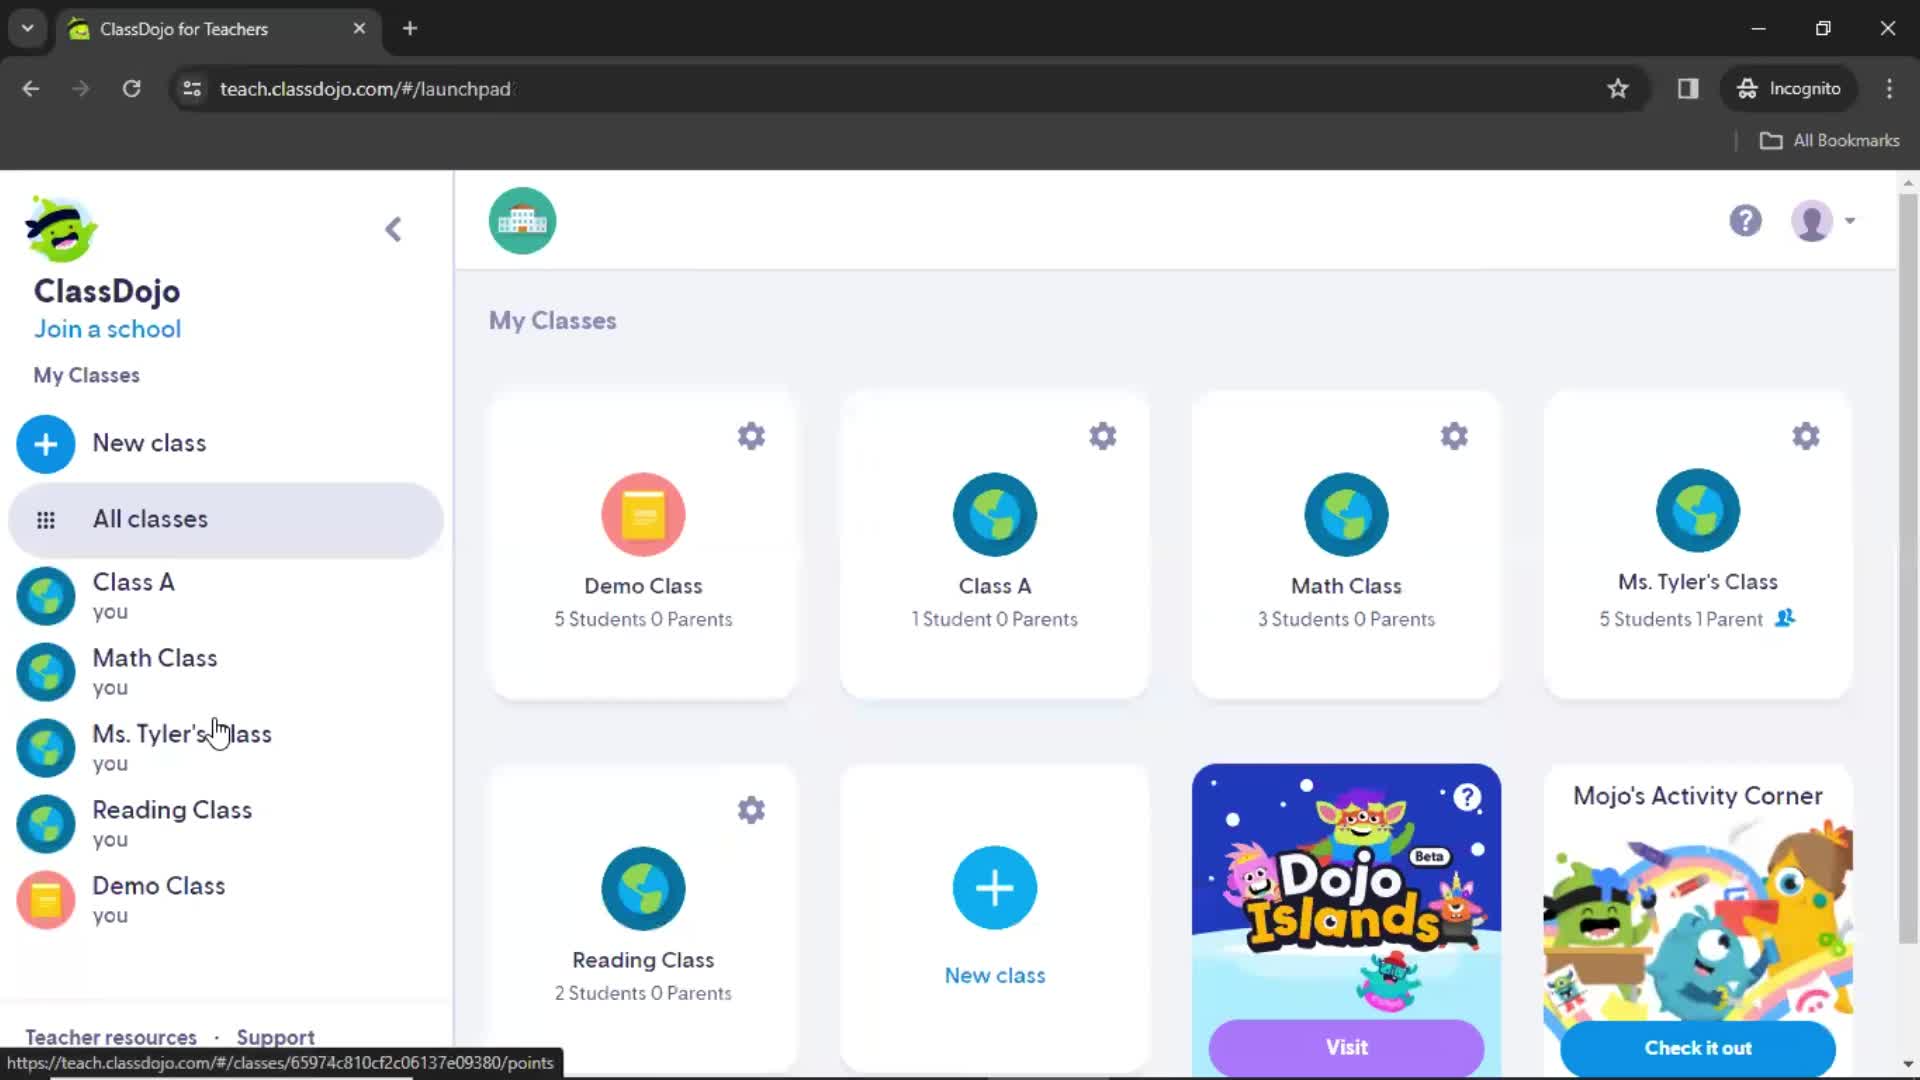Click the Teacher resources link

pyautogui.click(x=111, y=1038)
